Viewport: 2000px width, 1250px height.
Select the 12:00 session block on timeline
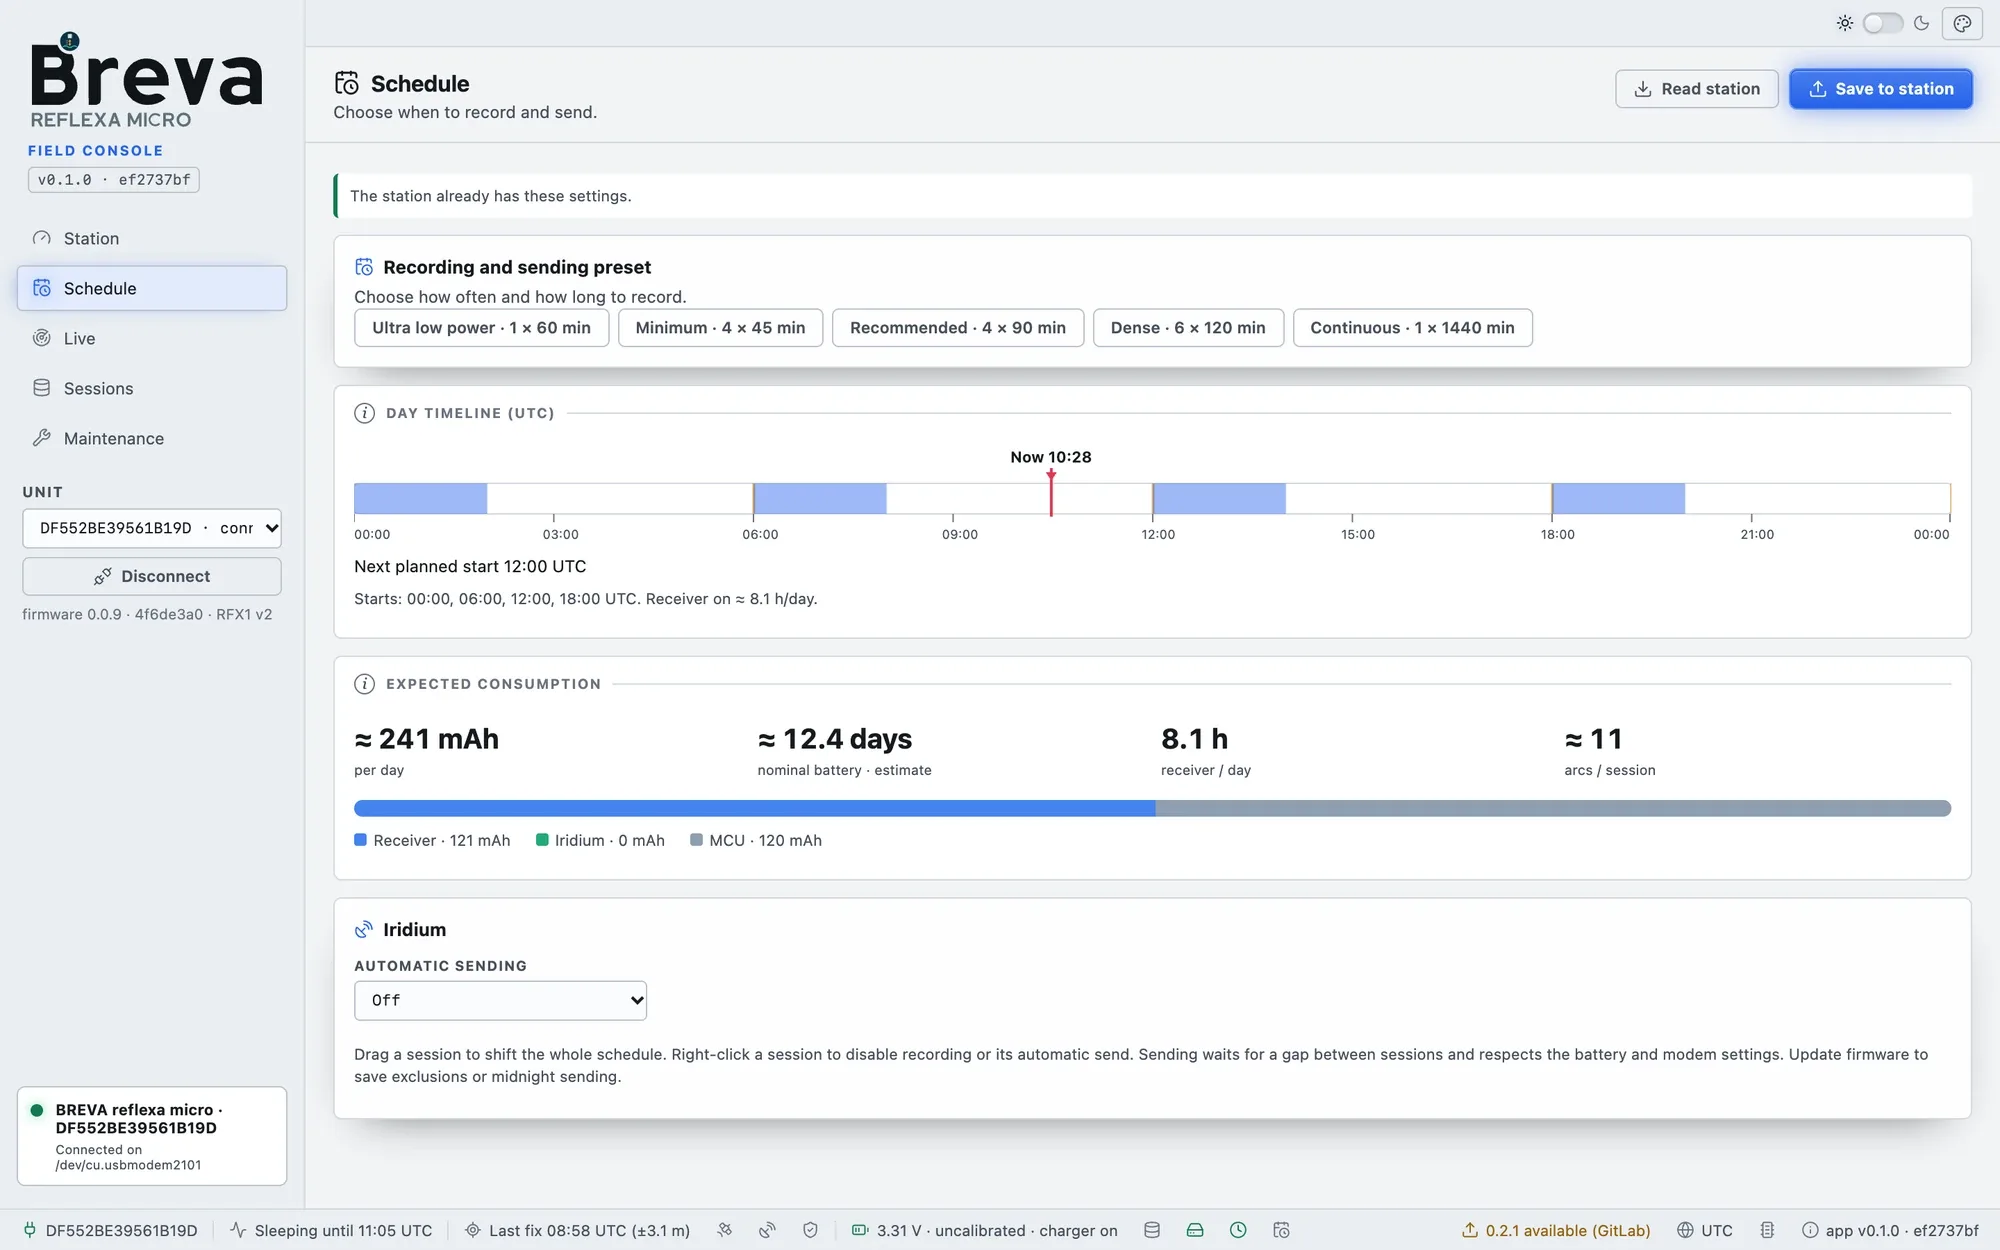click(x=1219, y=498)
